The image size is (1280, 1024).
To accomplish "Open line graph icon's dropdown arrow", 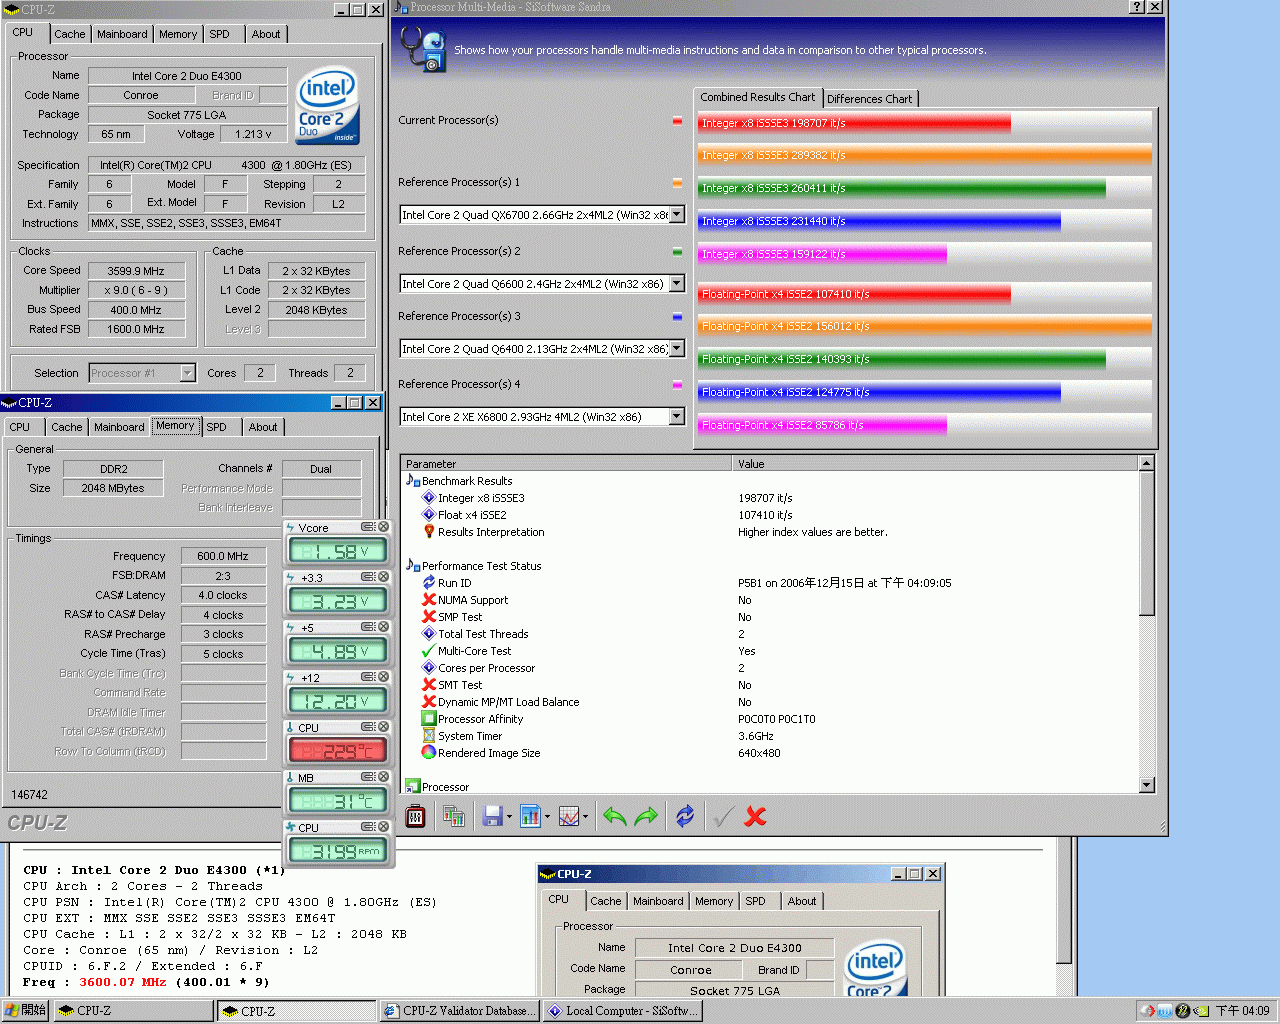I will point(585,817).
